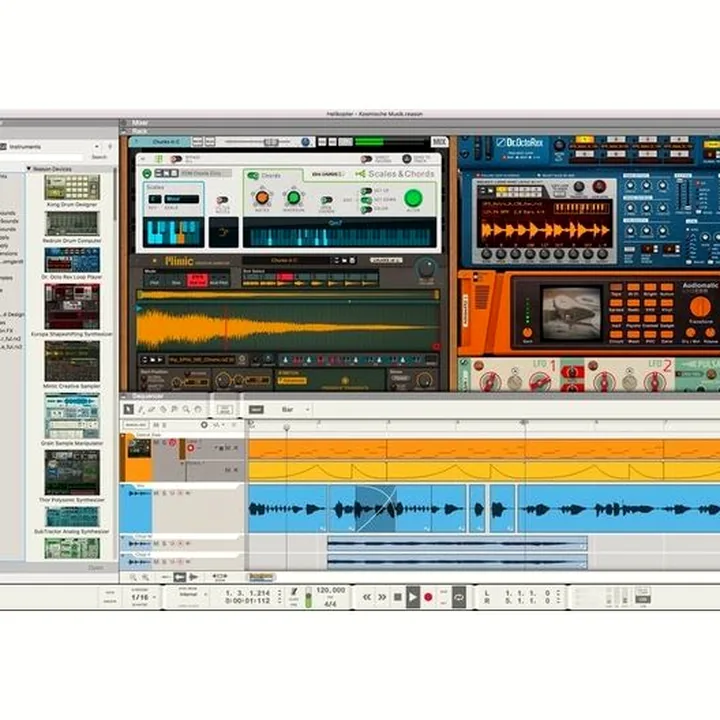Open the Mimic patch name display
Viewport: 720px width, 720px height.
point(287,260)
